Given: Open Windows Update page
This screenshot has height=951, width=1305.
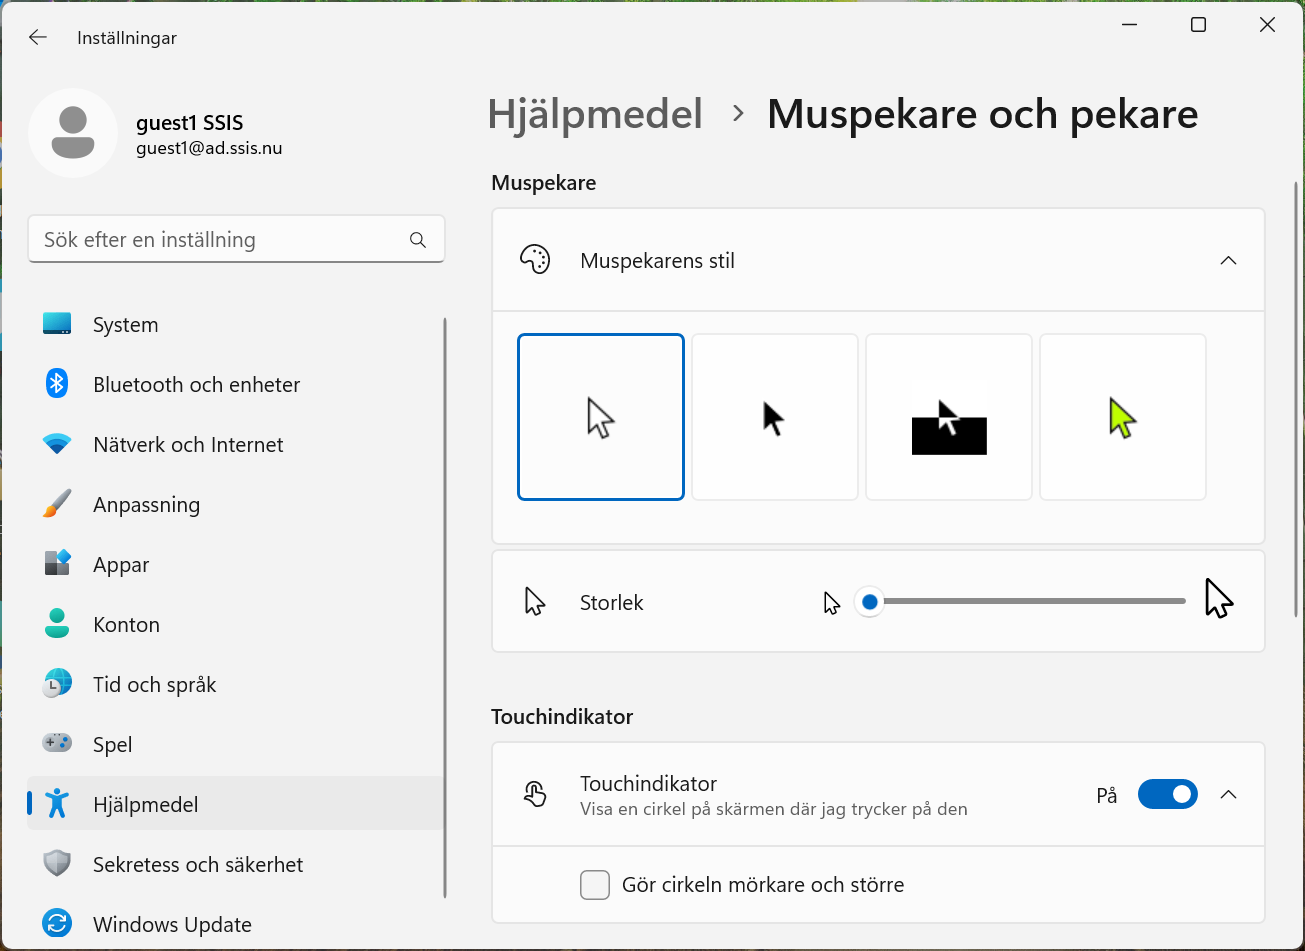Looking at the screenshot, I should click(x=236, y=924).
